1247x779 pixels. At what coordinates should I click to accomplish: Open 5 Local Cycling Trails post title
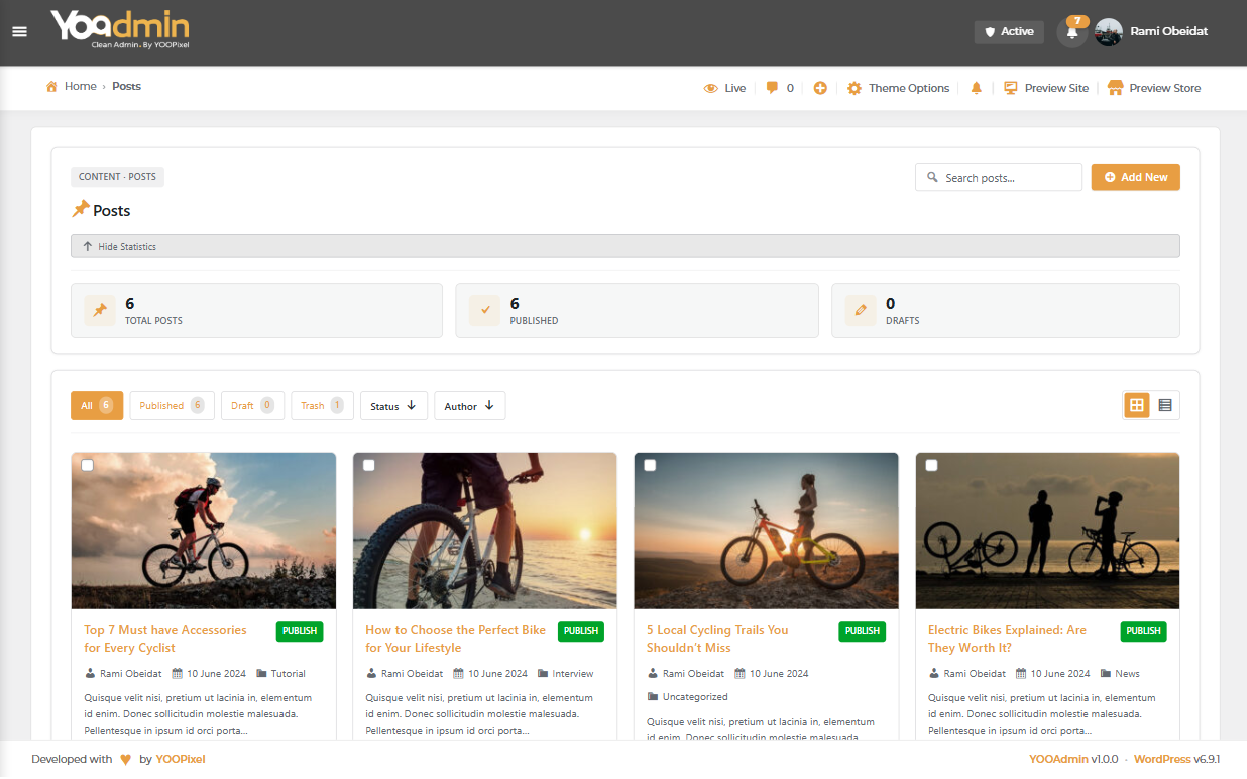coord(717,639)
